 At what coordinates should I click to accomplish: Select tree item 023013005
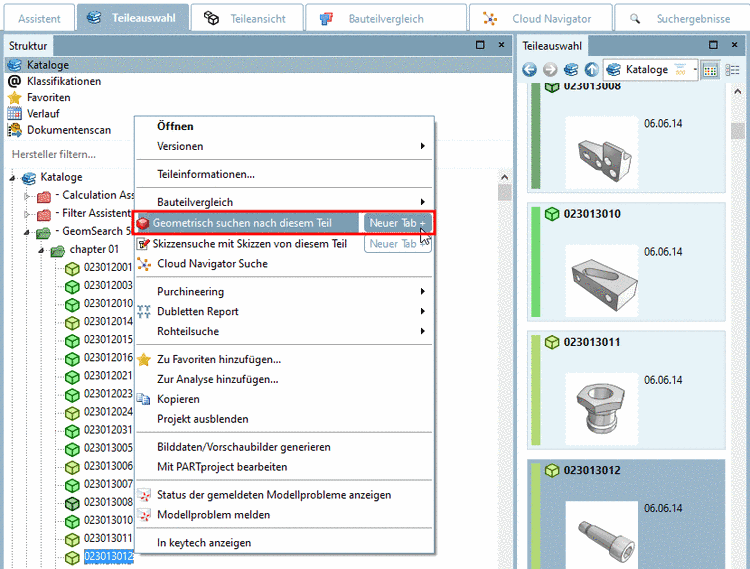click(108, 448)
